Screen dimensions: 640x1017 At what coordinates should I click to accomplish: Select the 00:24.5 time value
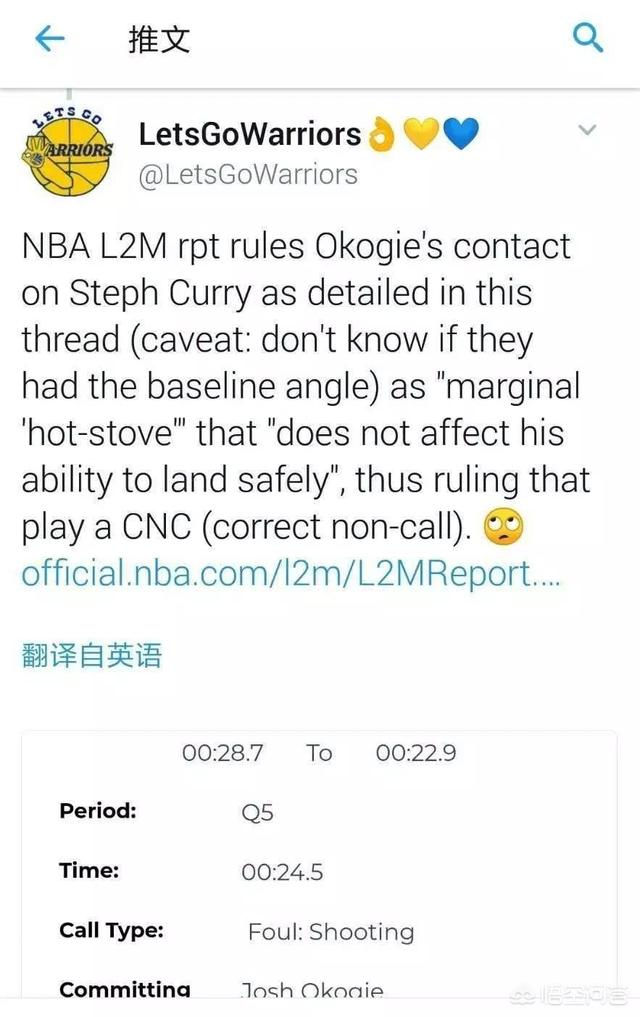282,872
